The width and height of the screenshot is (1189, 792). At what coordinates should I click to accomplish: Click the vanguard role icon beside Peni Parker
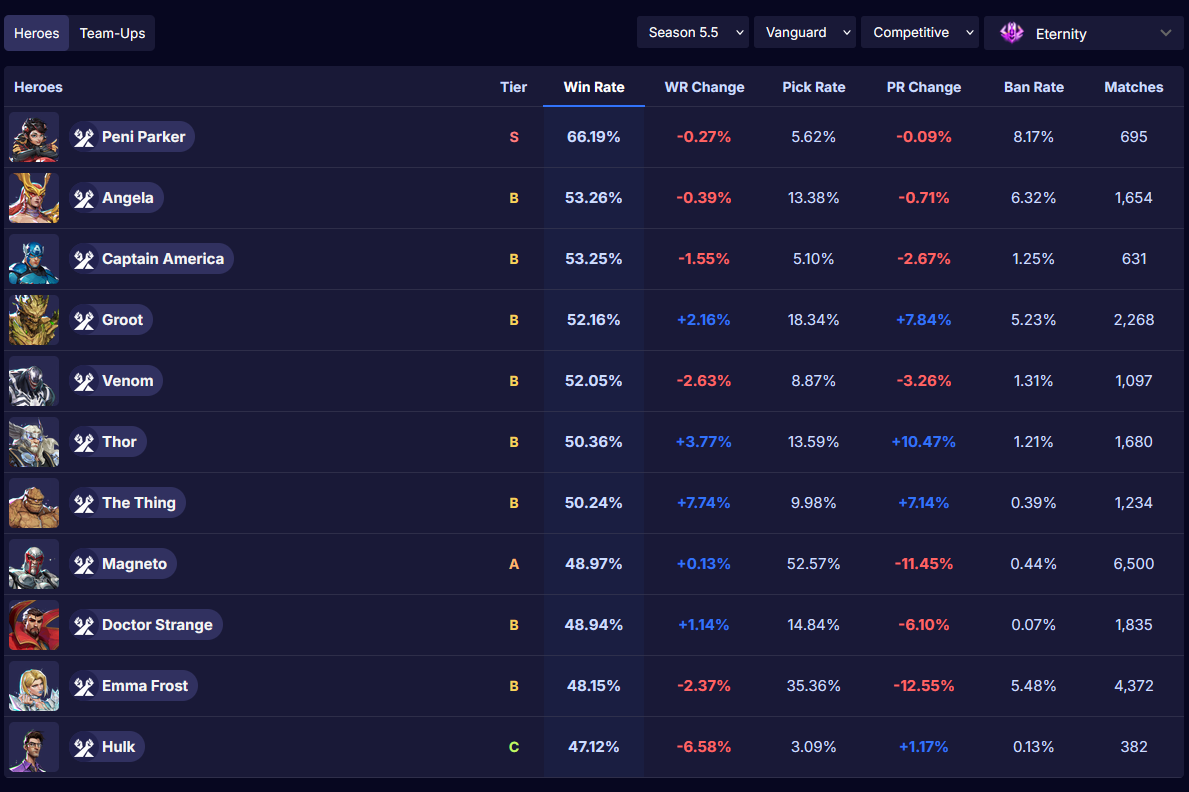pos(84,137)
